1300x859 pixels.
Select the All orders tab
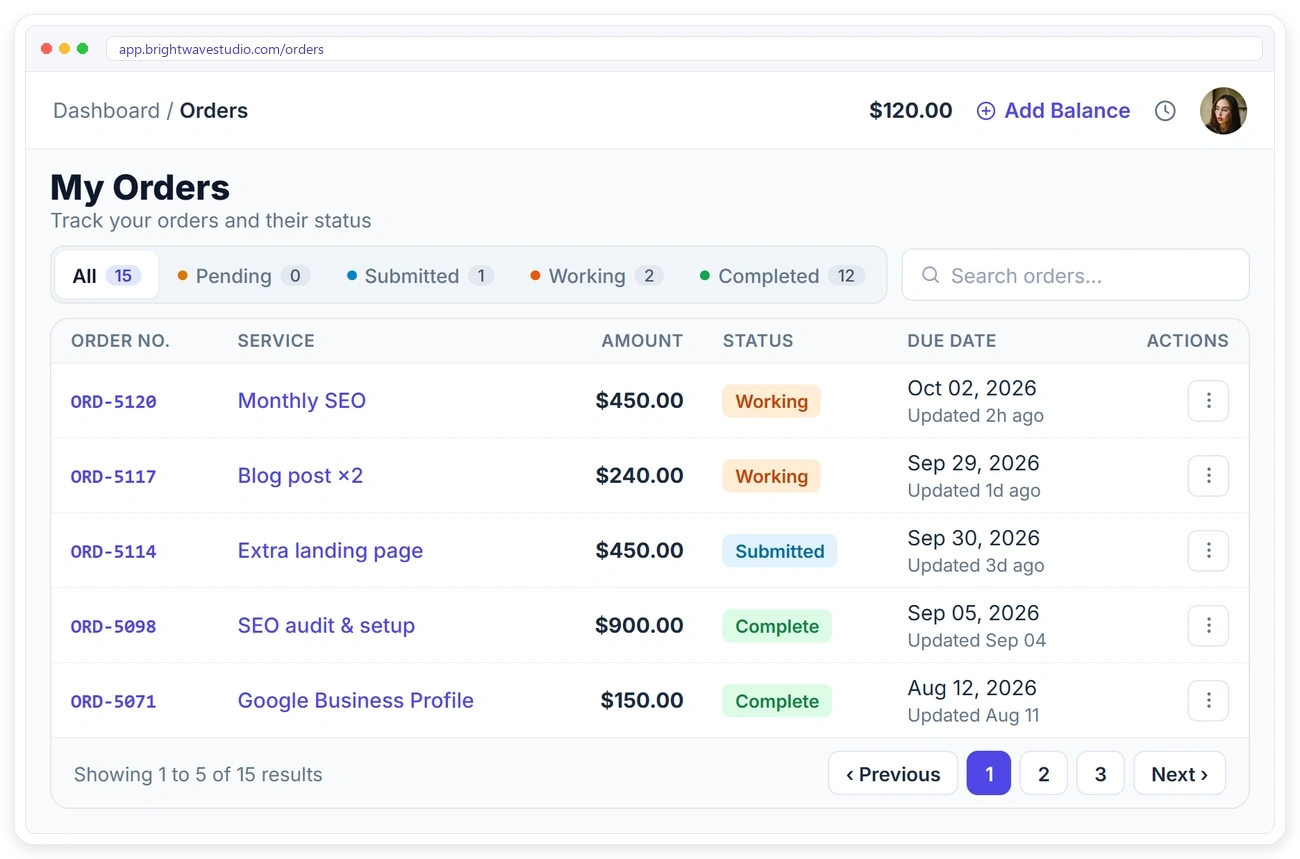pyautogui.click(x=106, y=276)
